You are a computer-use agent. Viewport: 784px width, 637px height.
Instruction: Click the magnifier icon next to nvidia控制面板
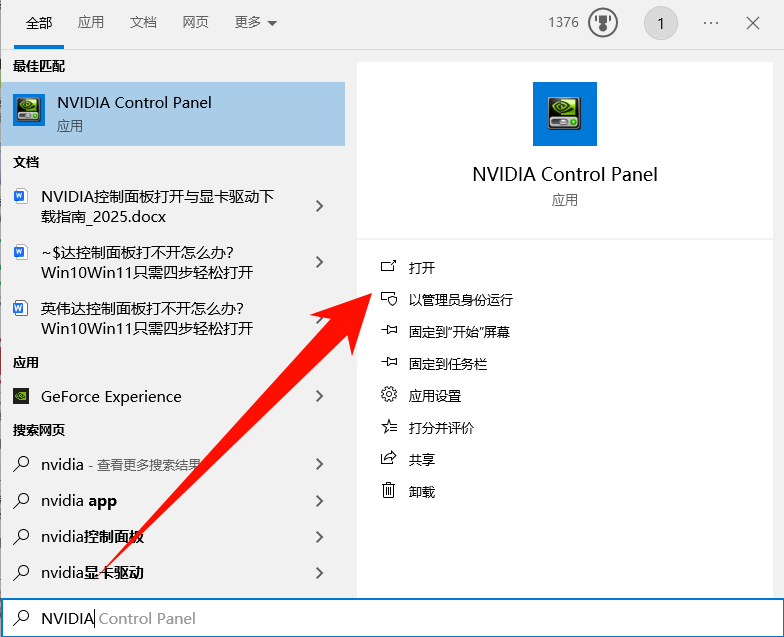point(21,536)
